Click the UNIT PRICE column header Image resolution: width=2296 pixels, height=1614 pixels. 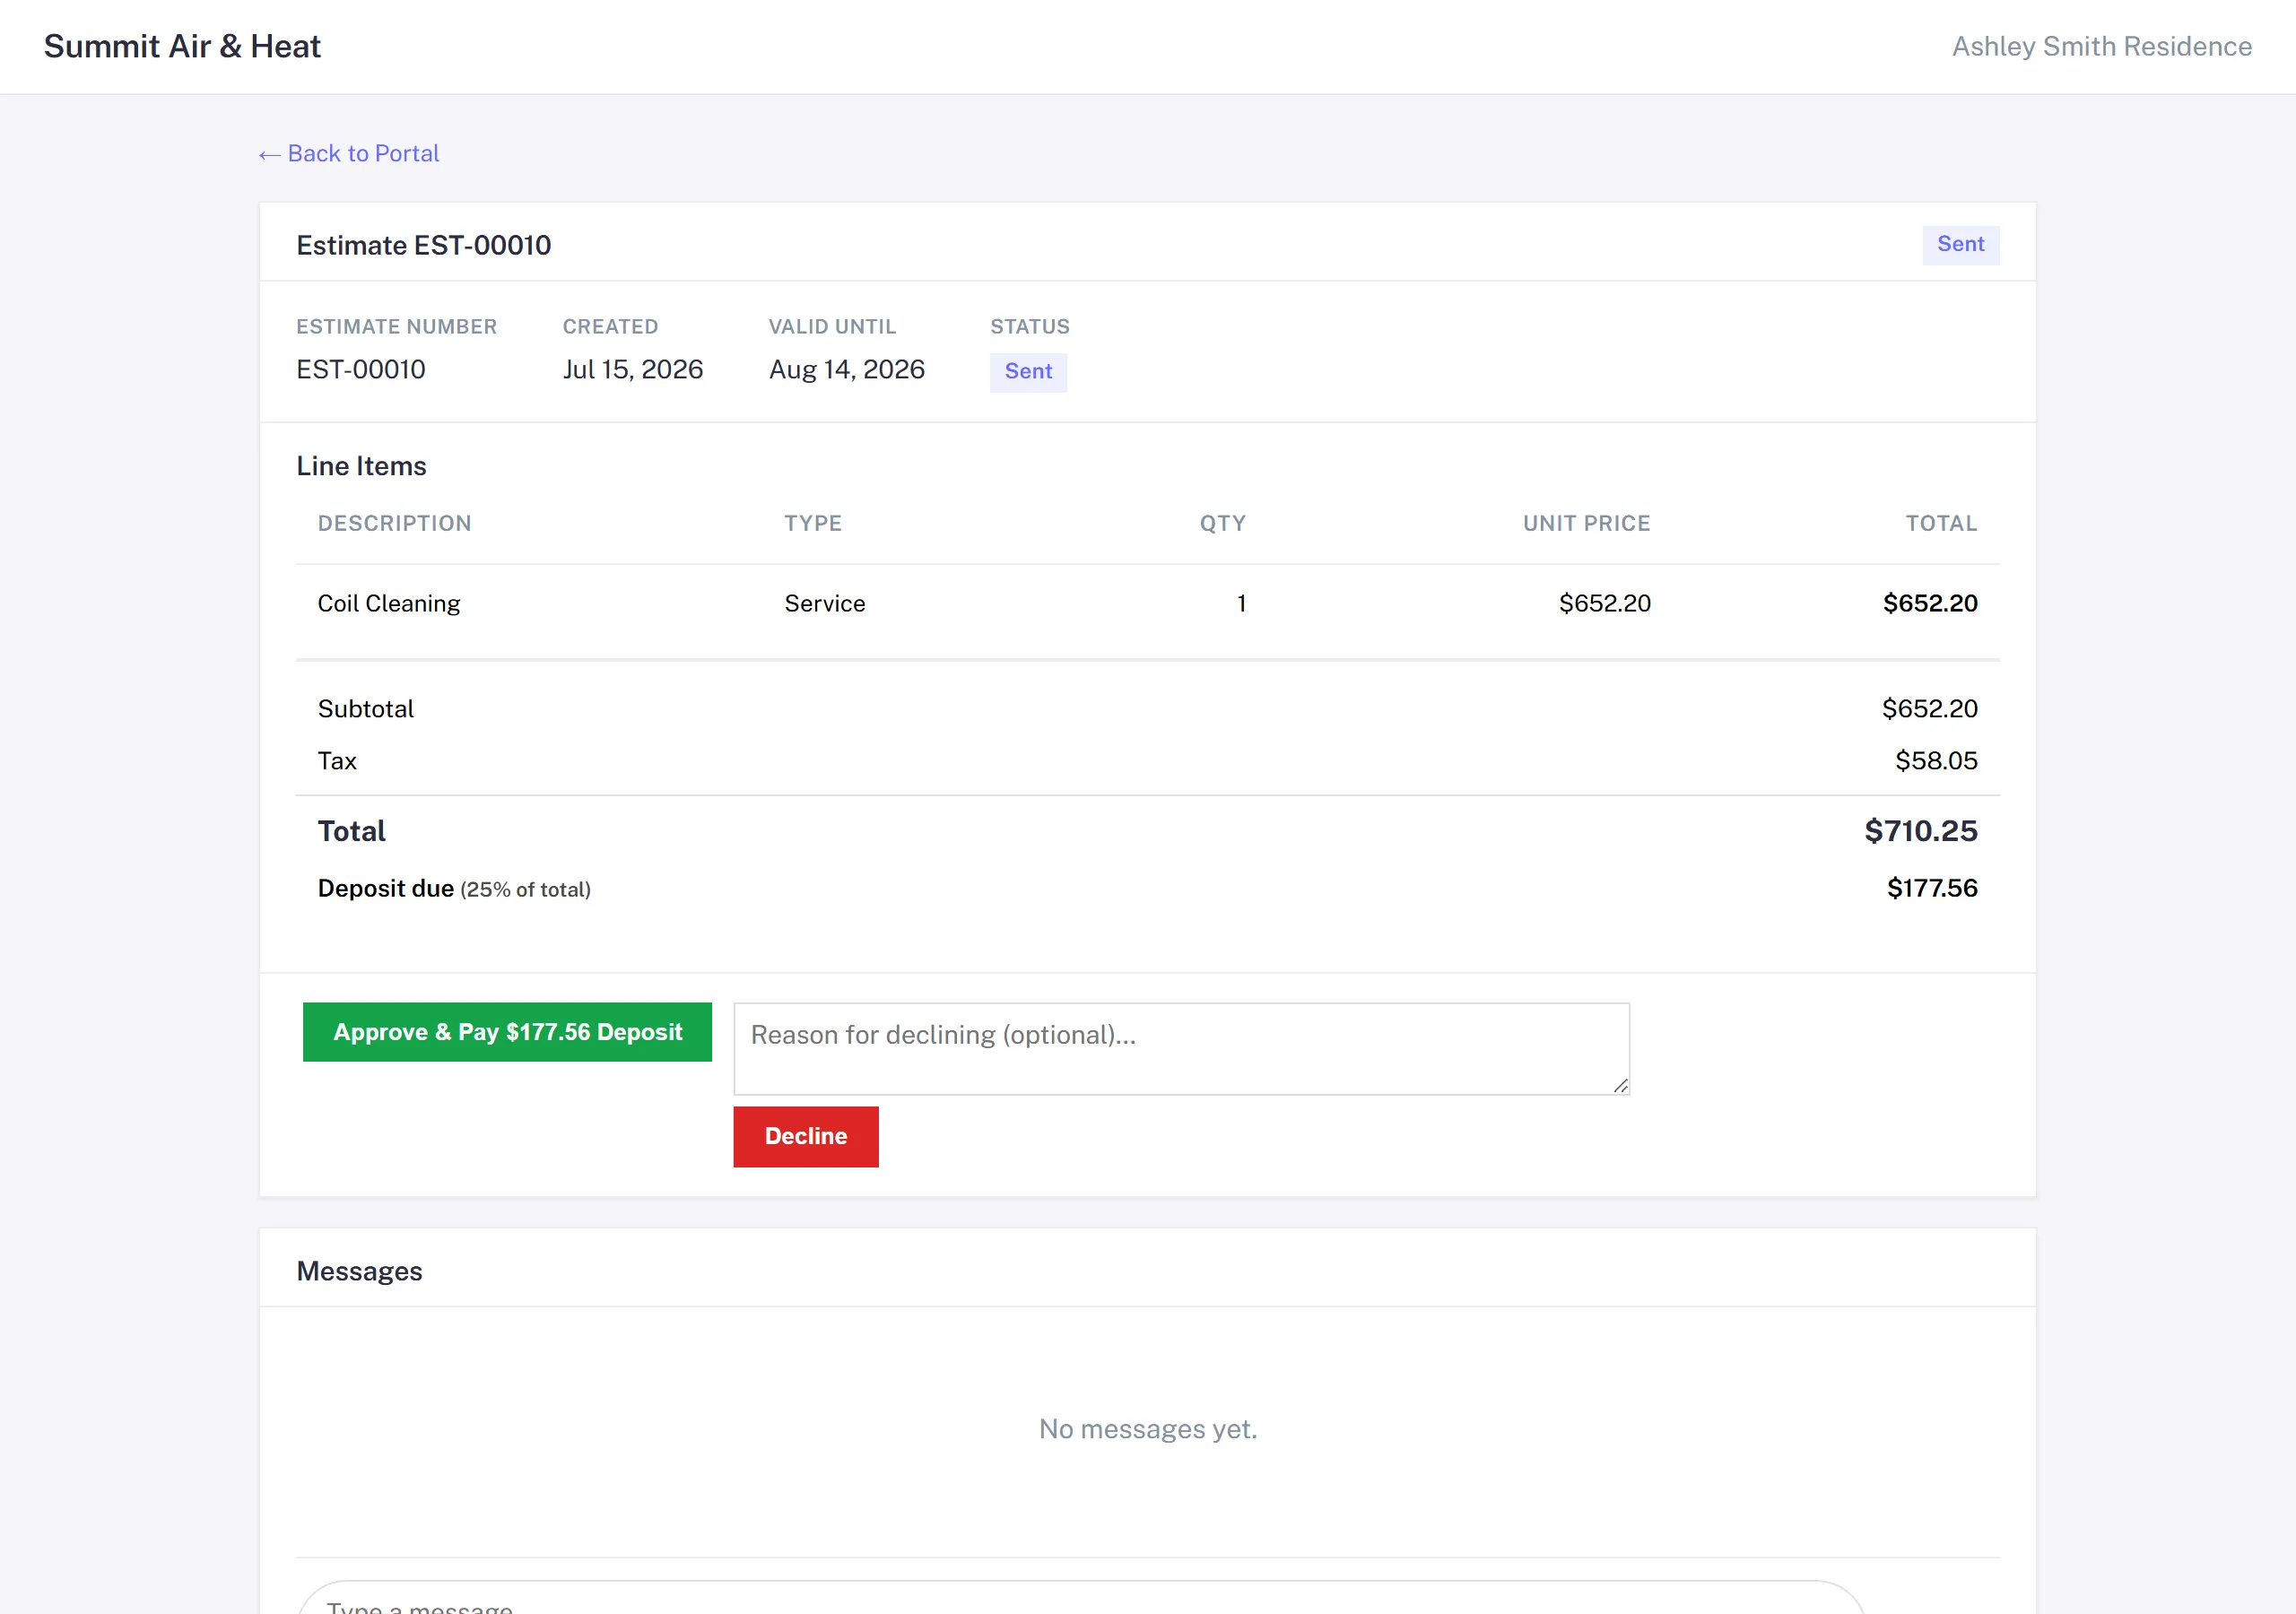pos(1586,523)
